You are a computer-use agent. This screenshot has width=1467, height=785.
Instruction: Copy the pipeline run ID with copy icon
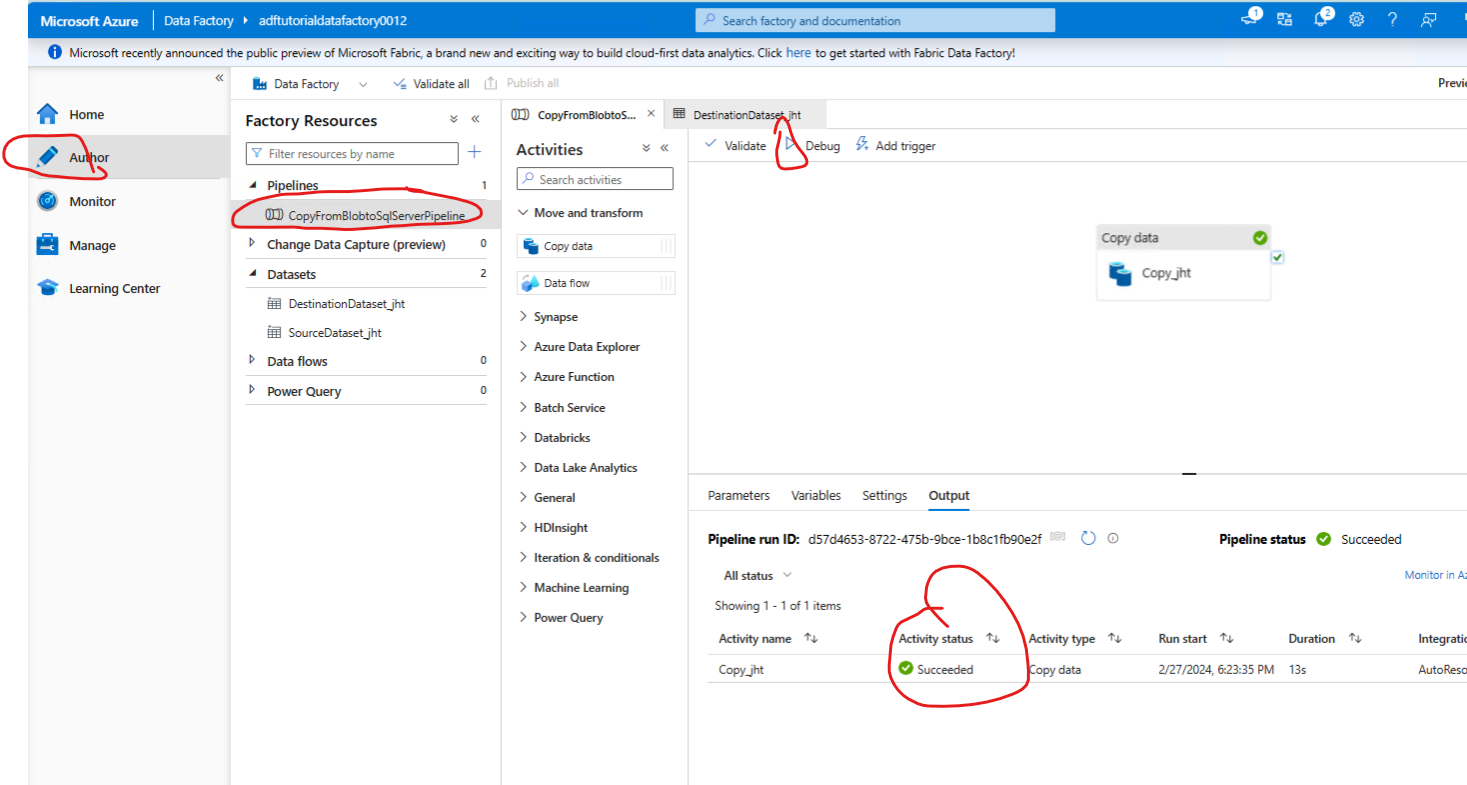[1058, 538]
